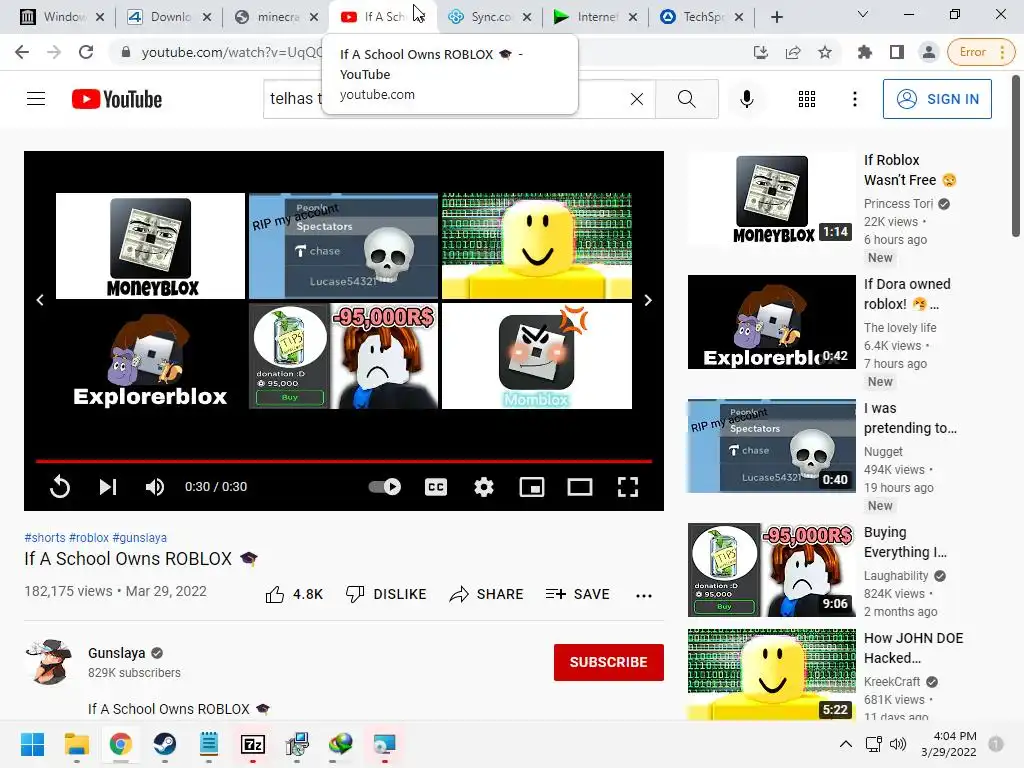Open the Explorerblox end-screen thumbnail in player
The image size is (1024, 768).
pyautogui.click(x=150, y=356)
